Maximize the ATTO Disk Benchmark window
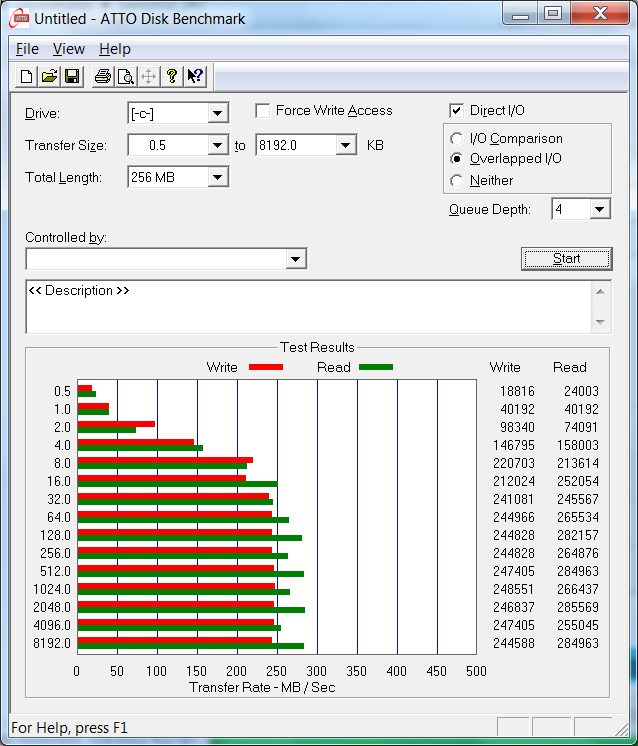The height and width of the screenshot is (746, 638). coord(553,14)
